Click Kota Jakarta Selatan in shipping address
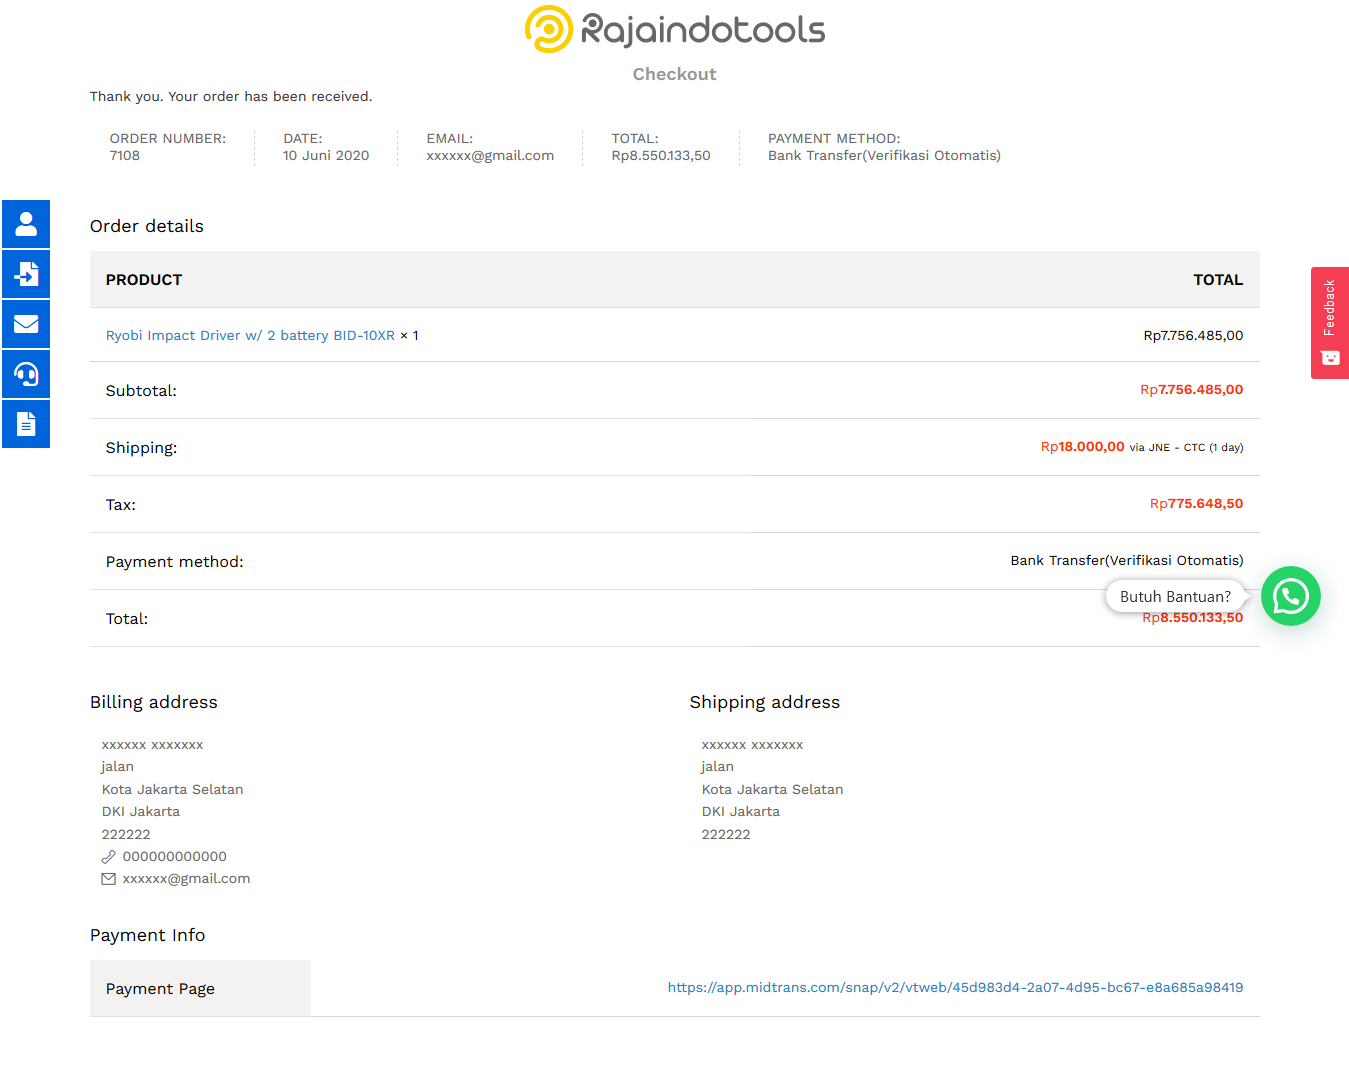The height and width of the screenshot is (1077, 1349). pyautogui.click(x=772, y=789)
